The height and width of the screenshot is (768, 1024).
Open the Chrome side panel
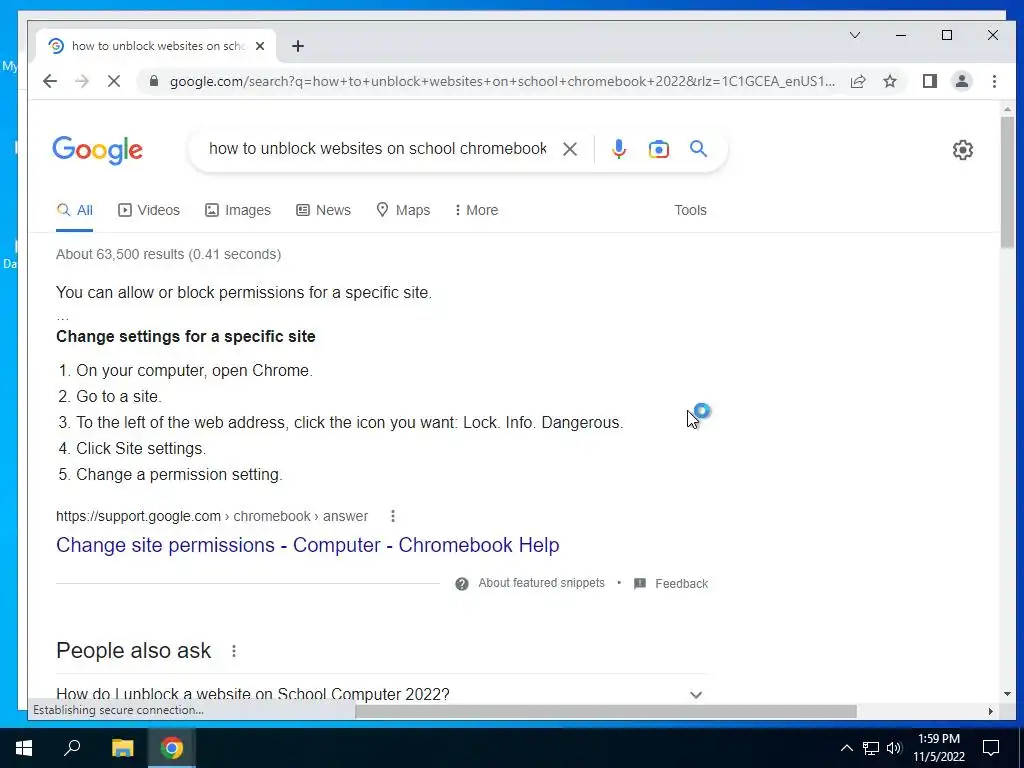(930, 81)
